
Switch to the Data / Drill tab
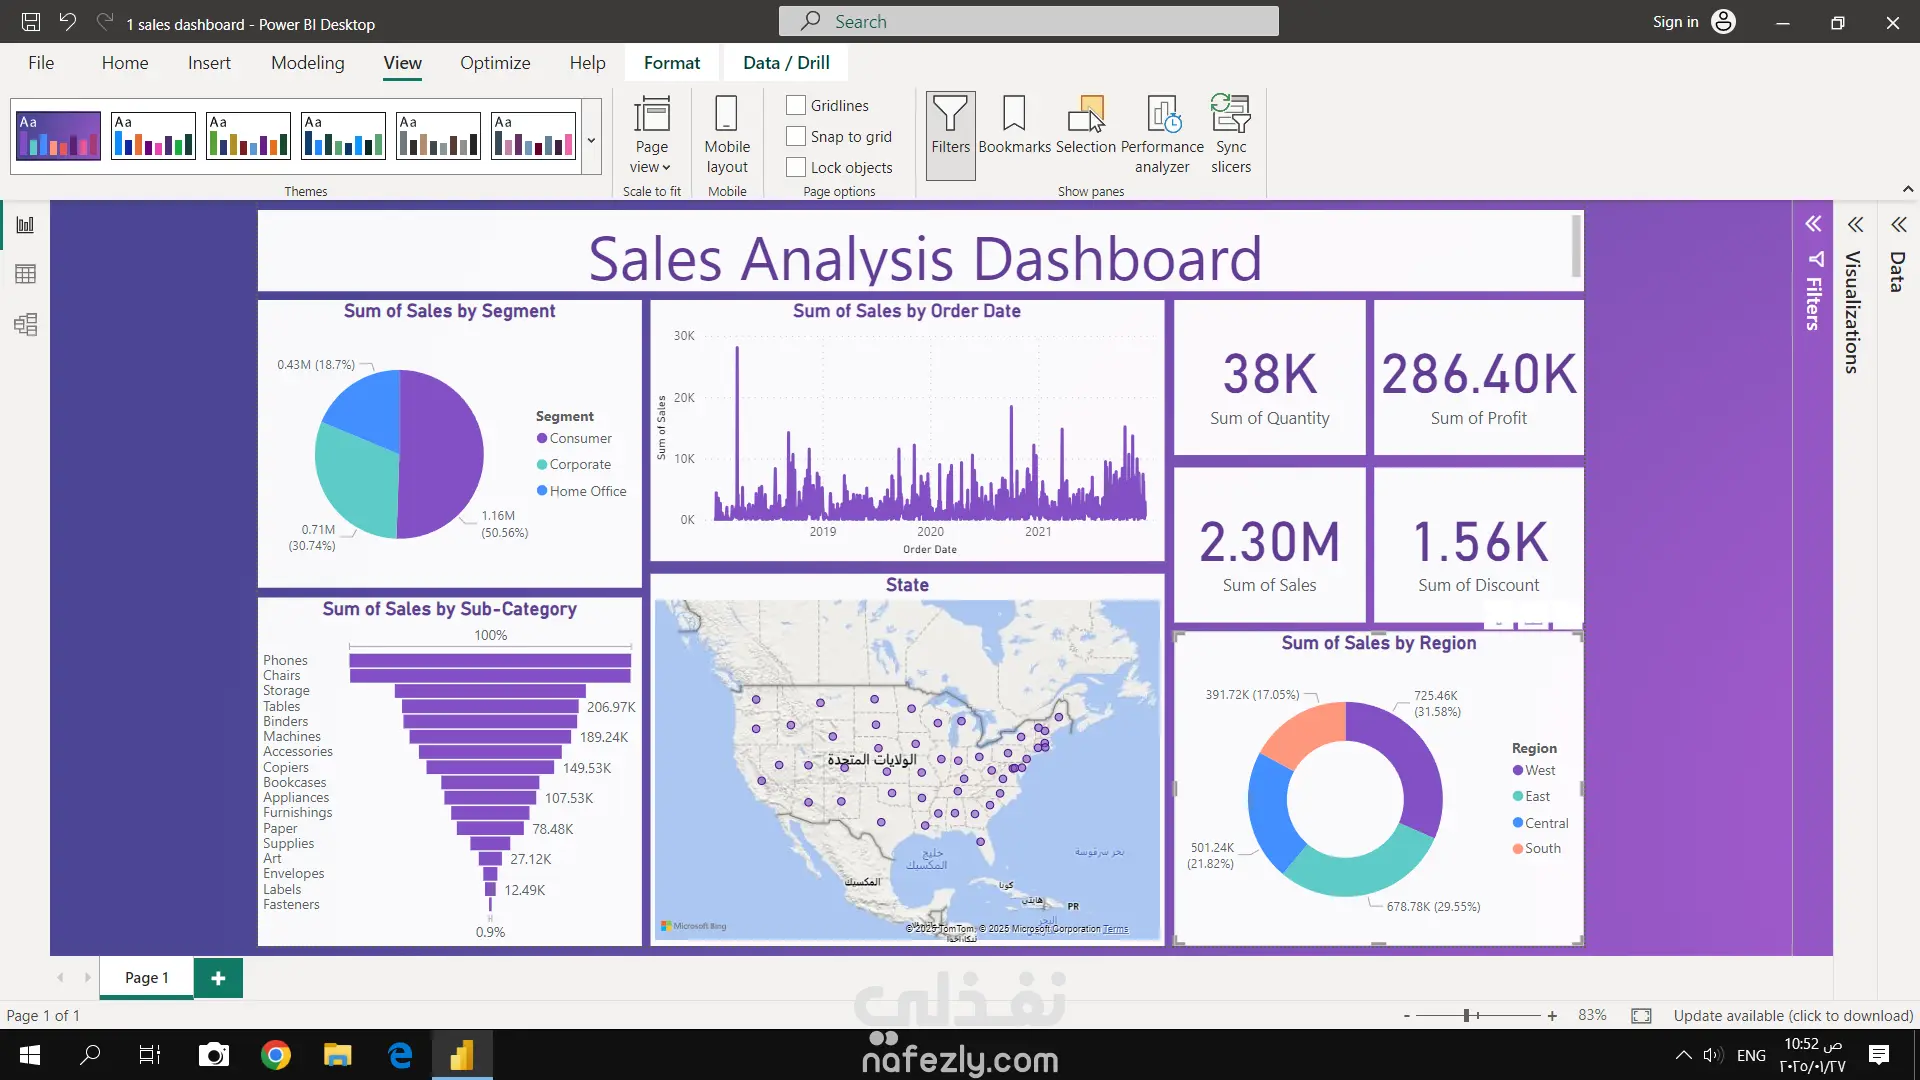tap(786, 62)
